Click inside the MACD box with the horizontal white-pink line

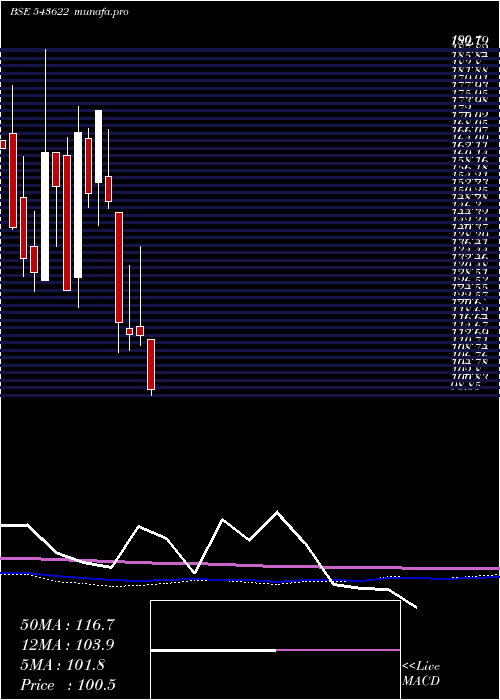275,650
